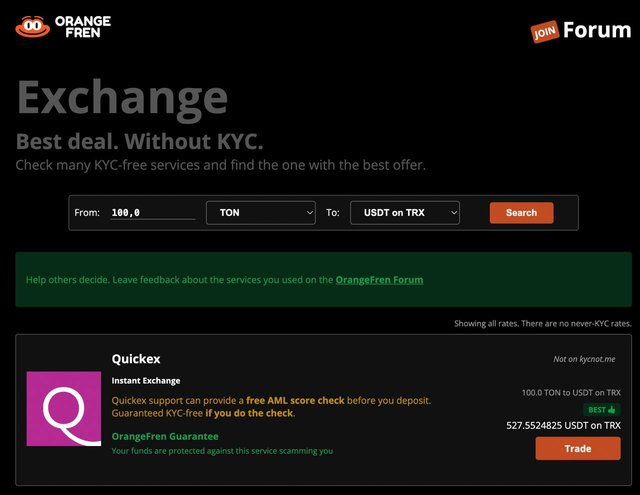Focus the From amount input field

[x=153, y=213]
